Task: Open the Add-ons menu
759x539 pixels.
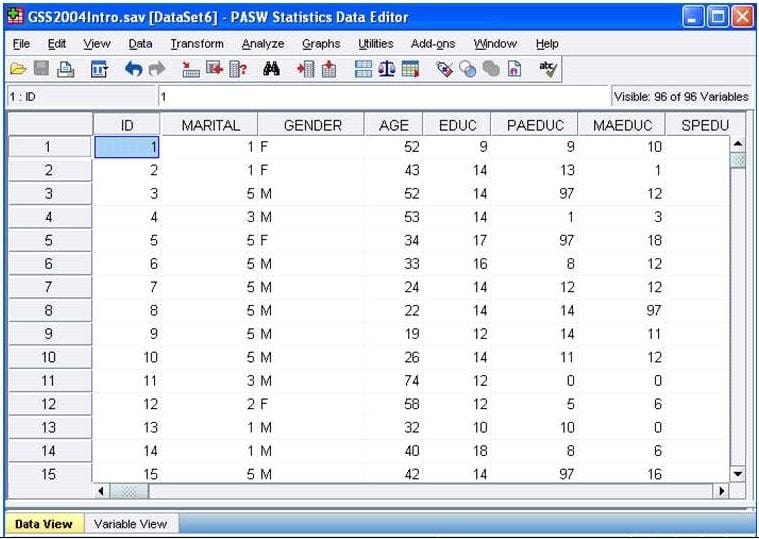Action: (x=433, y=44)
